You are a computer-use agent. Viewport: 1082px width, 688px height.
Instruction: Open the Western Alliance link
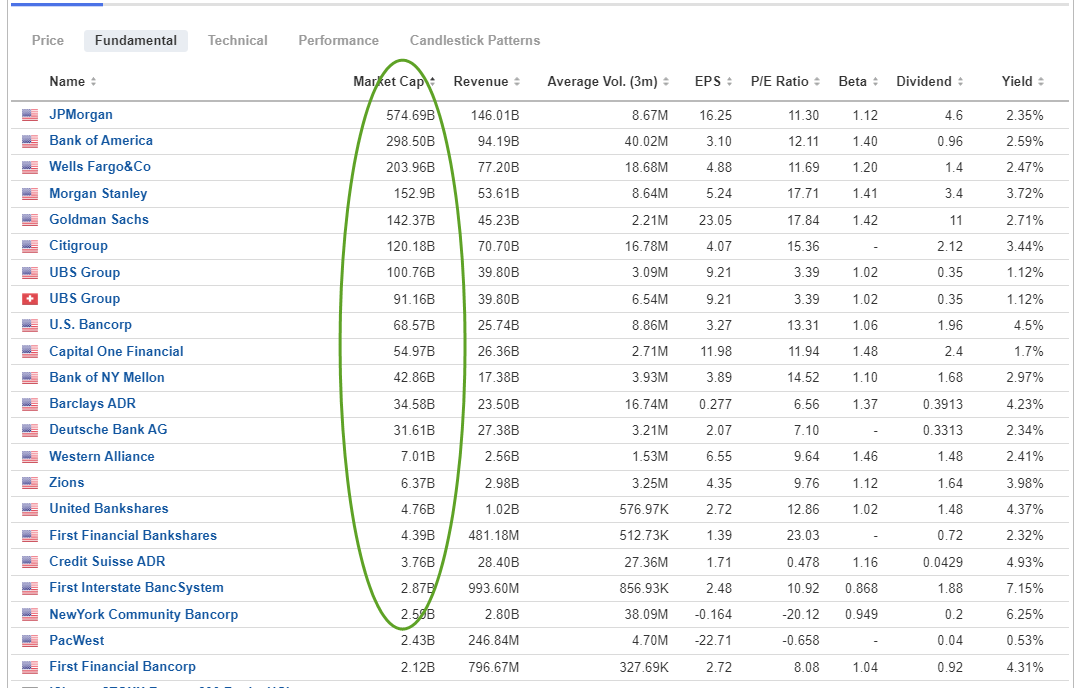(x=101, y=457)
